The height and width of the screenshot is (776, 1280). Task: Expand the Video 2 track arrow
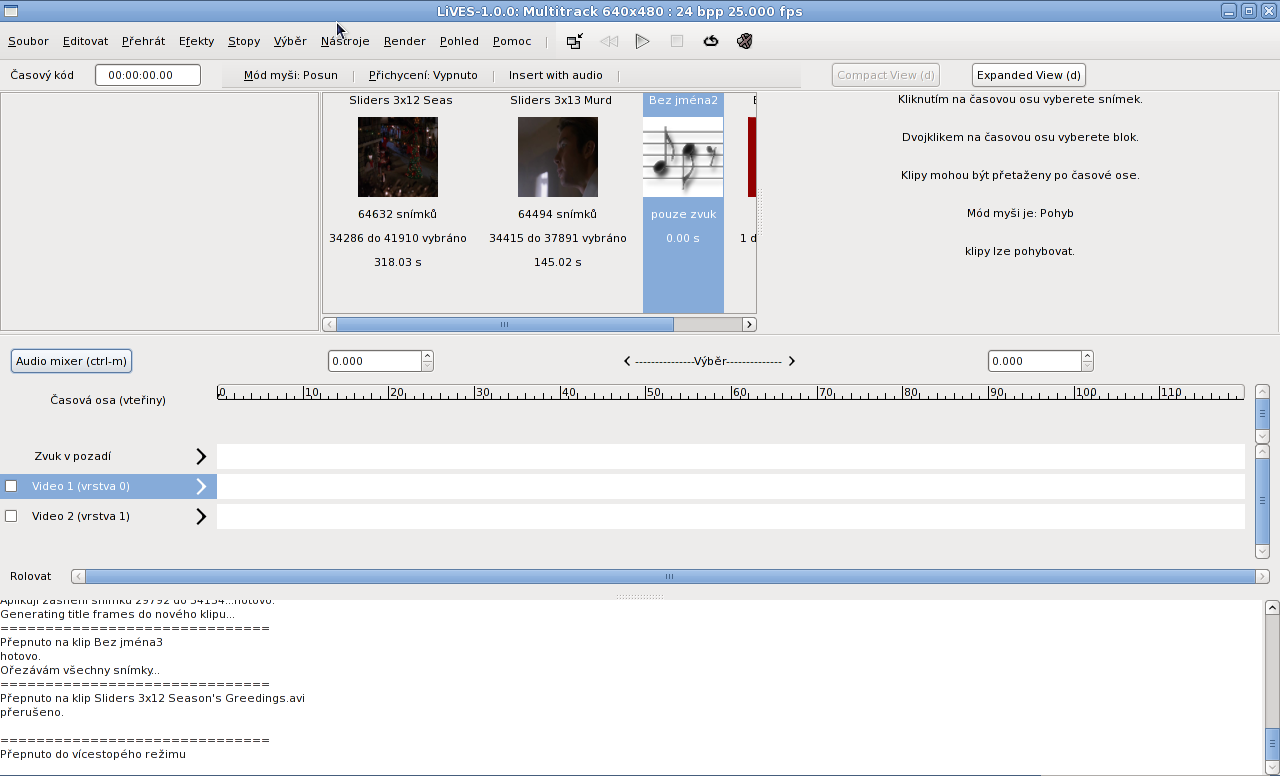[201, 516]
